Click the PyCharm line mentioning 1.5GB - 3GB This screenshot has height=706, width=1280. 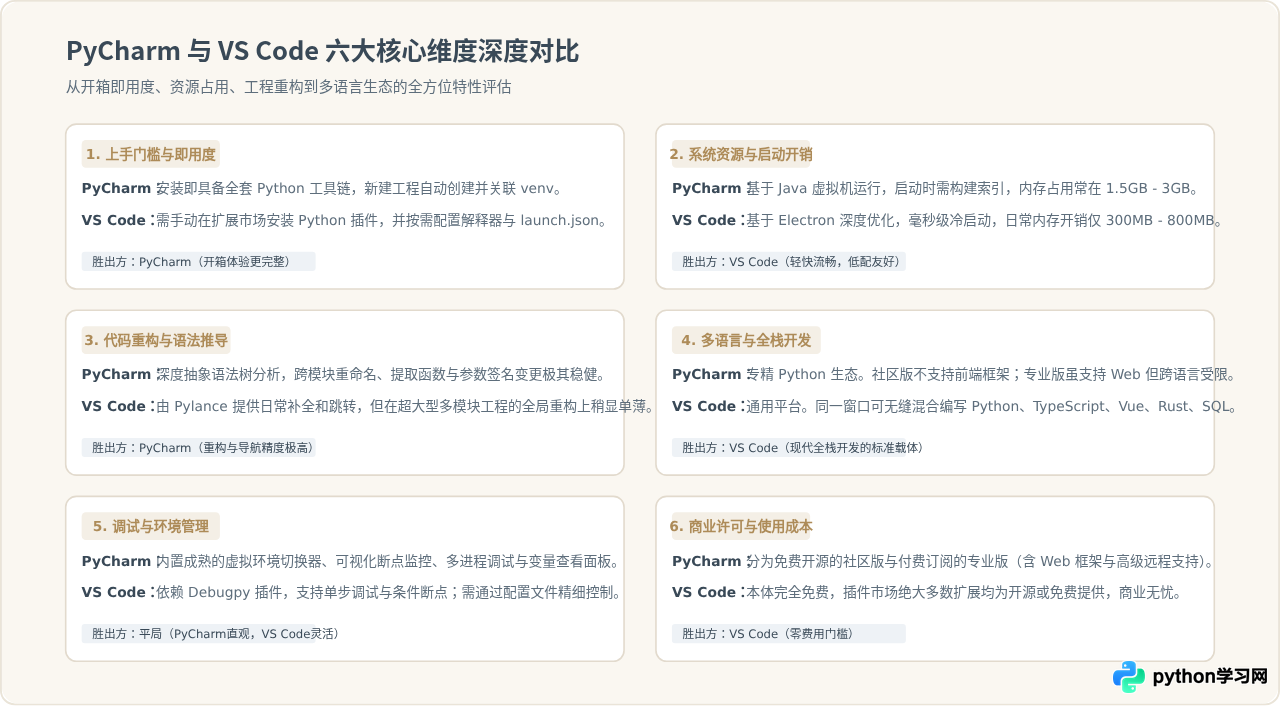click(936, 188)
